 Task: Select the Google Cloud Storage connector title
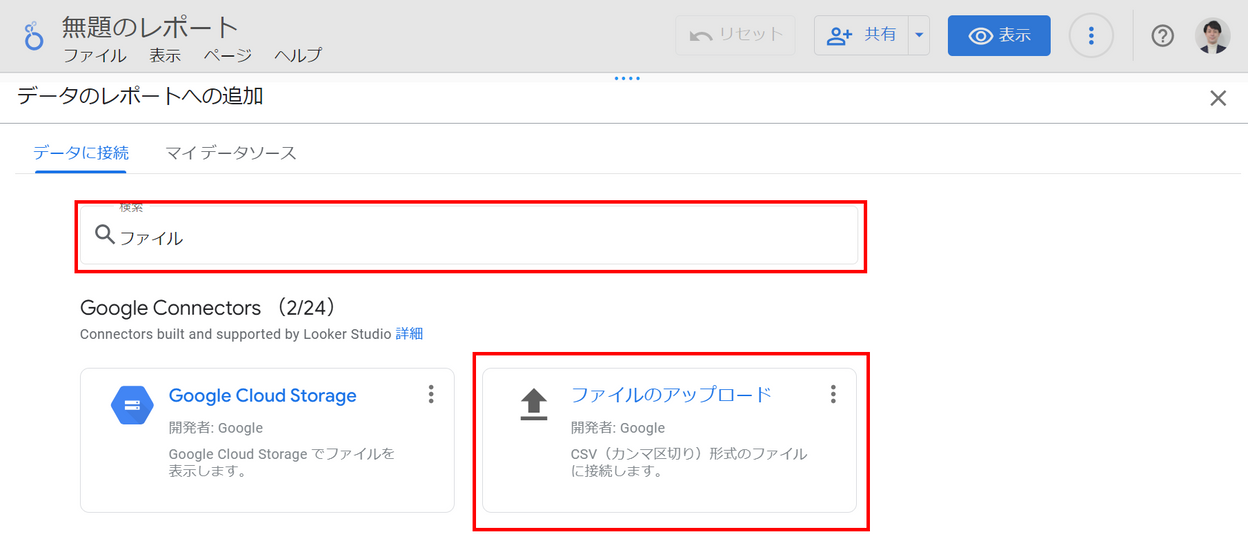click(263, 395)
